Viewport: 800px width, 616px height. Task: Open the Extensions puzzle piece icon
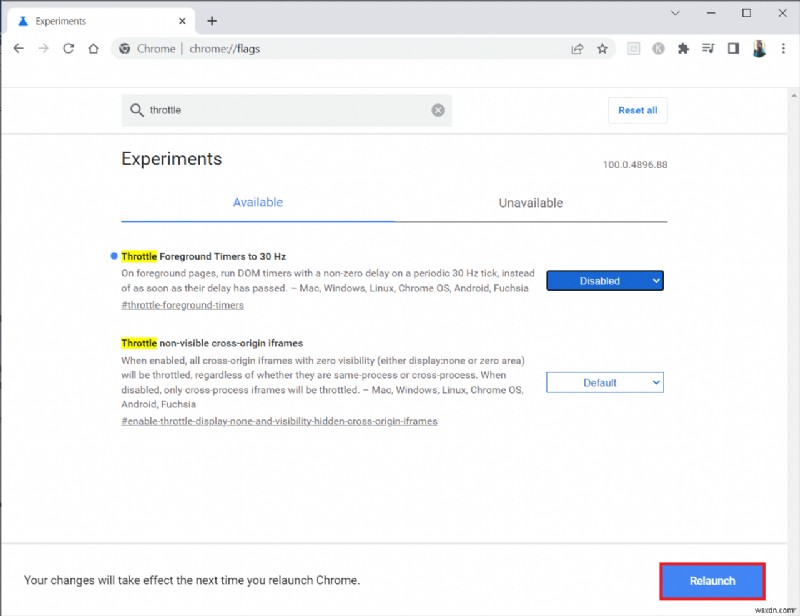click(x=685, y=48)
